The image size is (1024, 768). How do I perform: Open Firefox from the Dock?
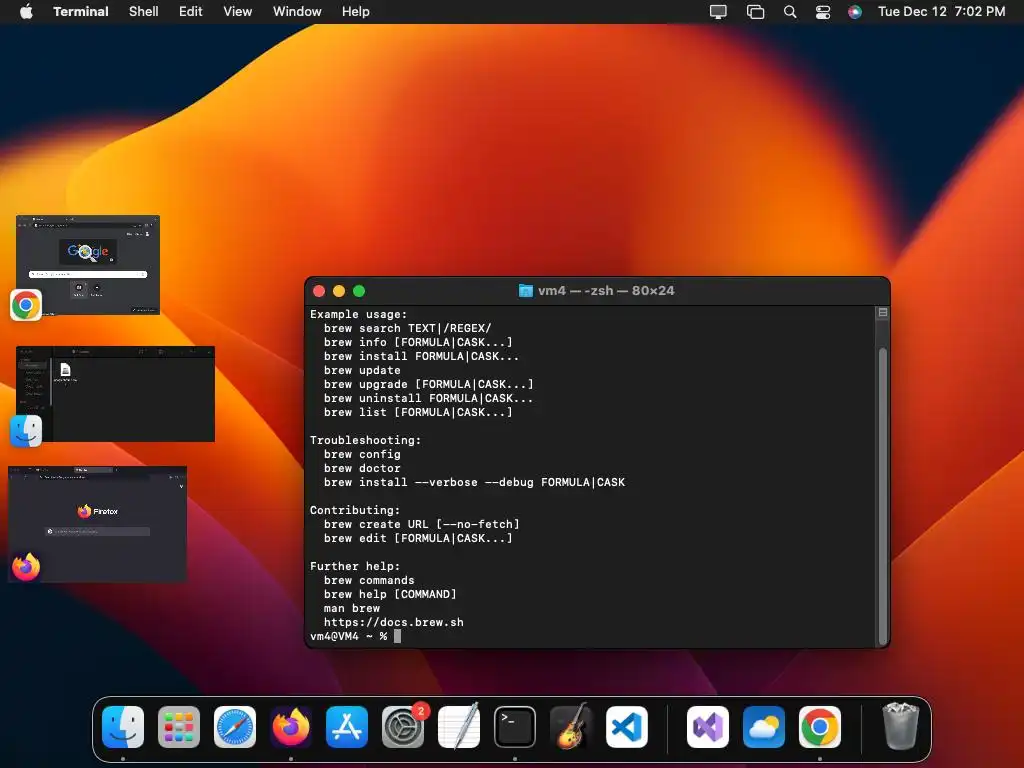point(291,727)
